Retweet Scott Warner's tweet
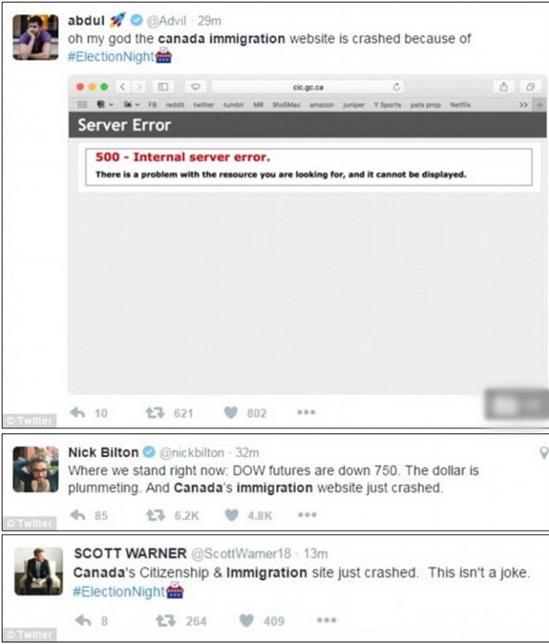 [x=166, y=620]
